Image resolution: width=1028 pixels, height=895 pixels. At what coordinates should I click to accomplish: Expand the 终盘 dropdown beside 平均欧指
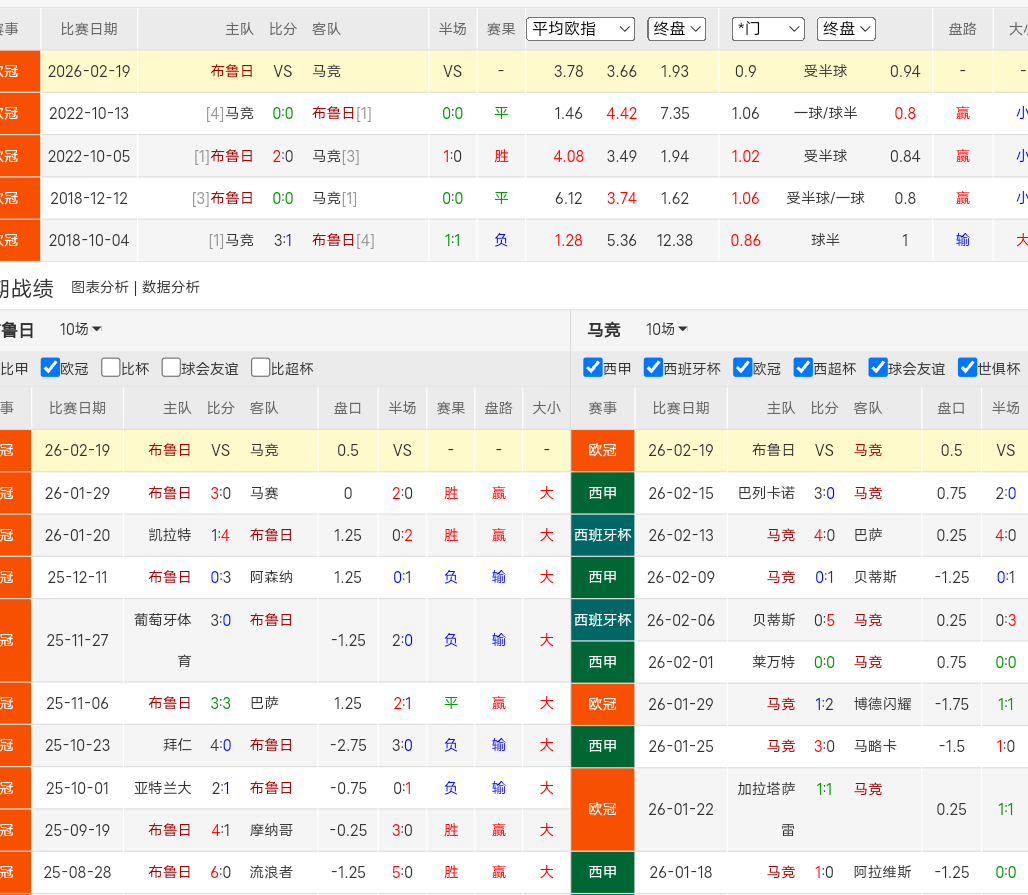point(676,29)
